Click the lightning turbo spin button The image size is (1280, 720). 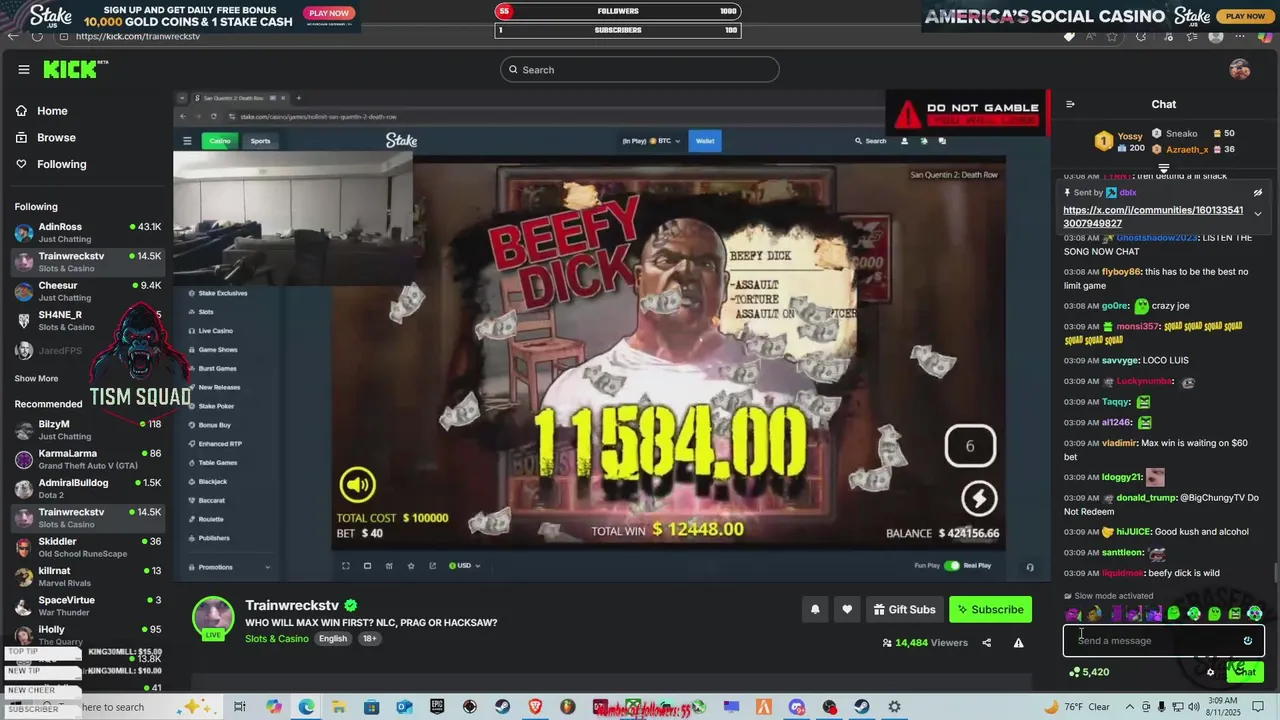point(979,498)
